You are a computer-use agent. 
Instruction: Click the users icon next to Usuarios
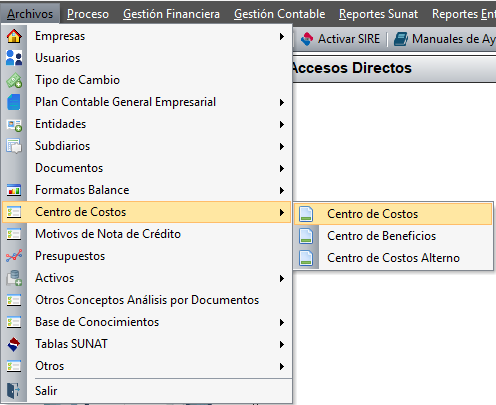[14, 58]
